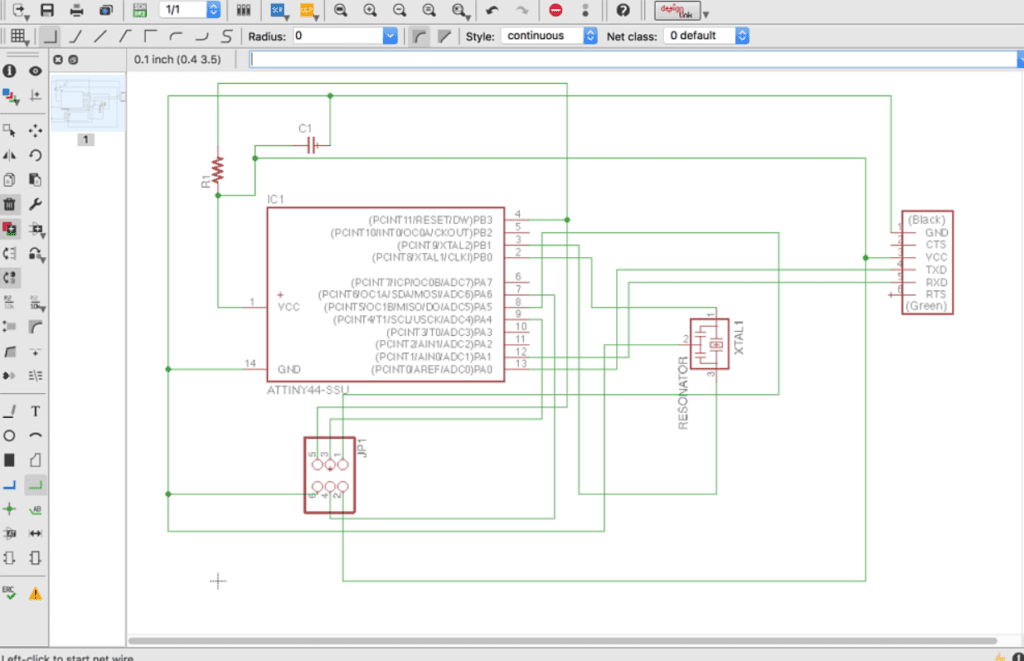Click the Undo arrow button
Viewport: 1024px width, 661px height.
click(491, 10)
